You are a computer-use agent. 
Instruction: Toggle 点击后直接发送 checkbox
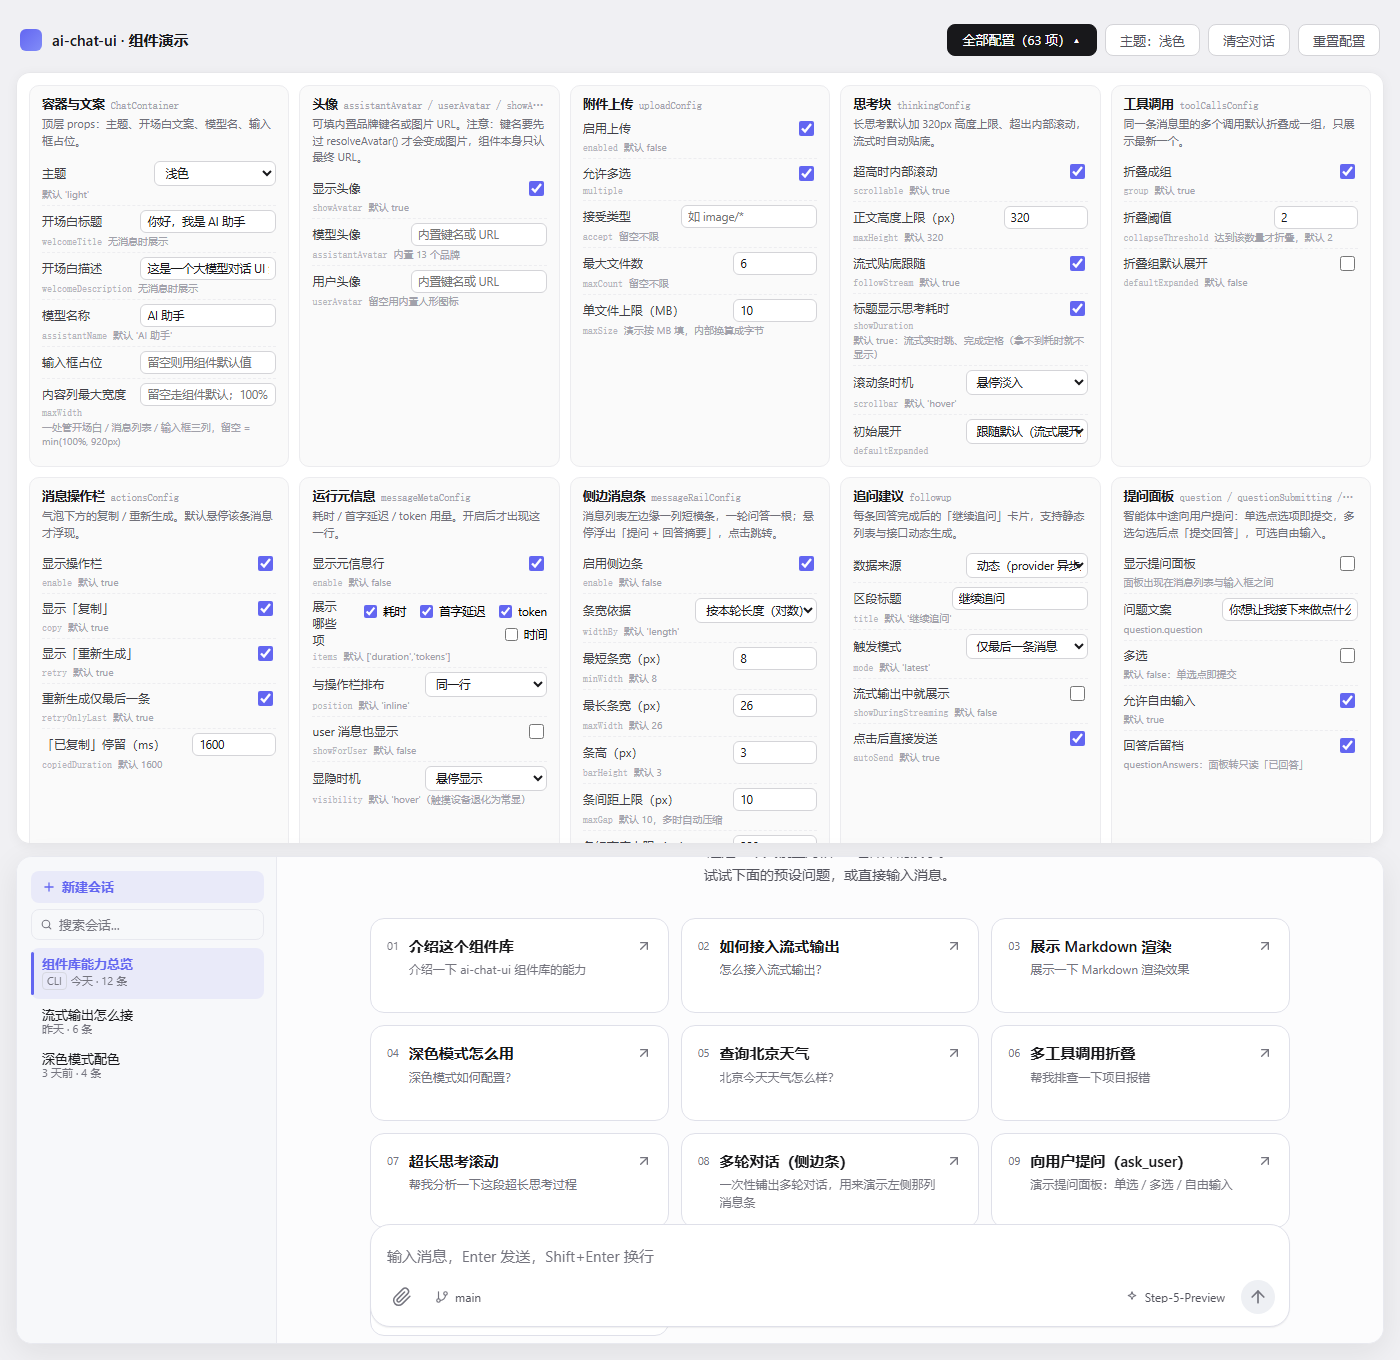click(x=1078, y=738)
